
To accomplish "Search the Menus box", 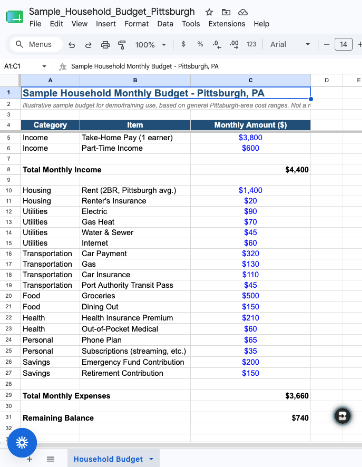I will click(36, 44).
